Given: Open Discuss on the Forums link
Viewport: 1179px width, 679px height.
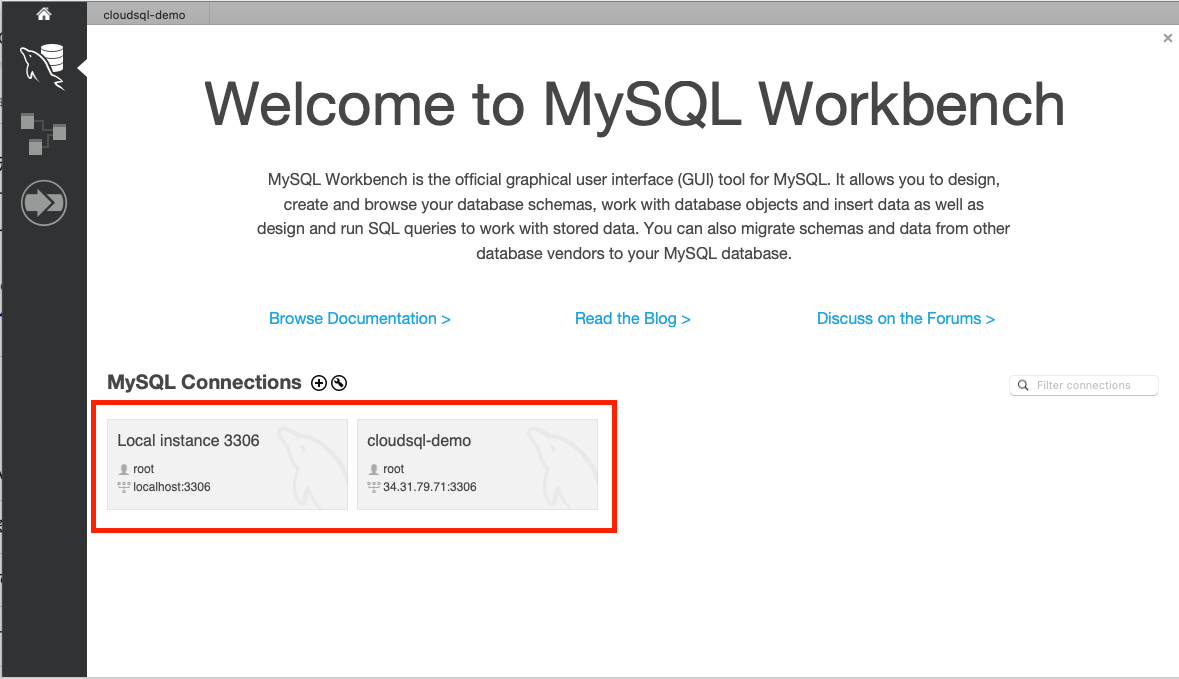Looking at the screenshot, I should [905, 319].
